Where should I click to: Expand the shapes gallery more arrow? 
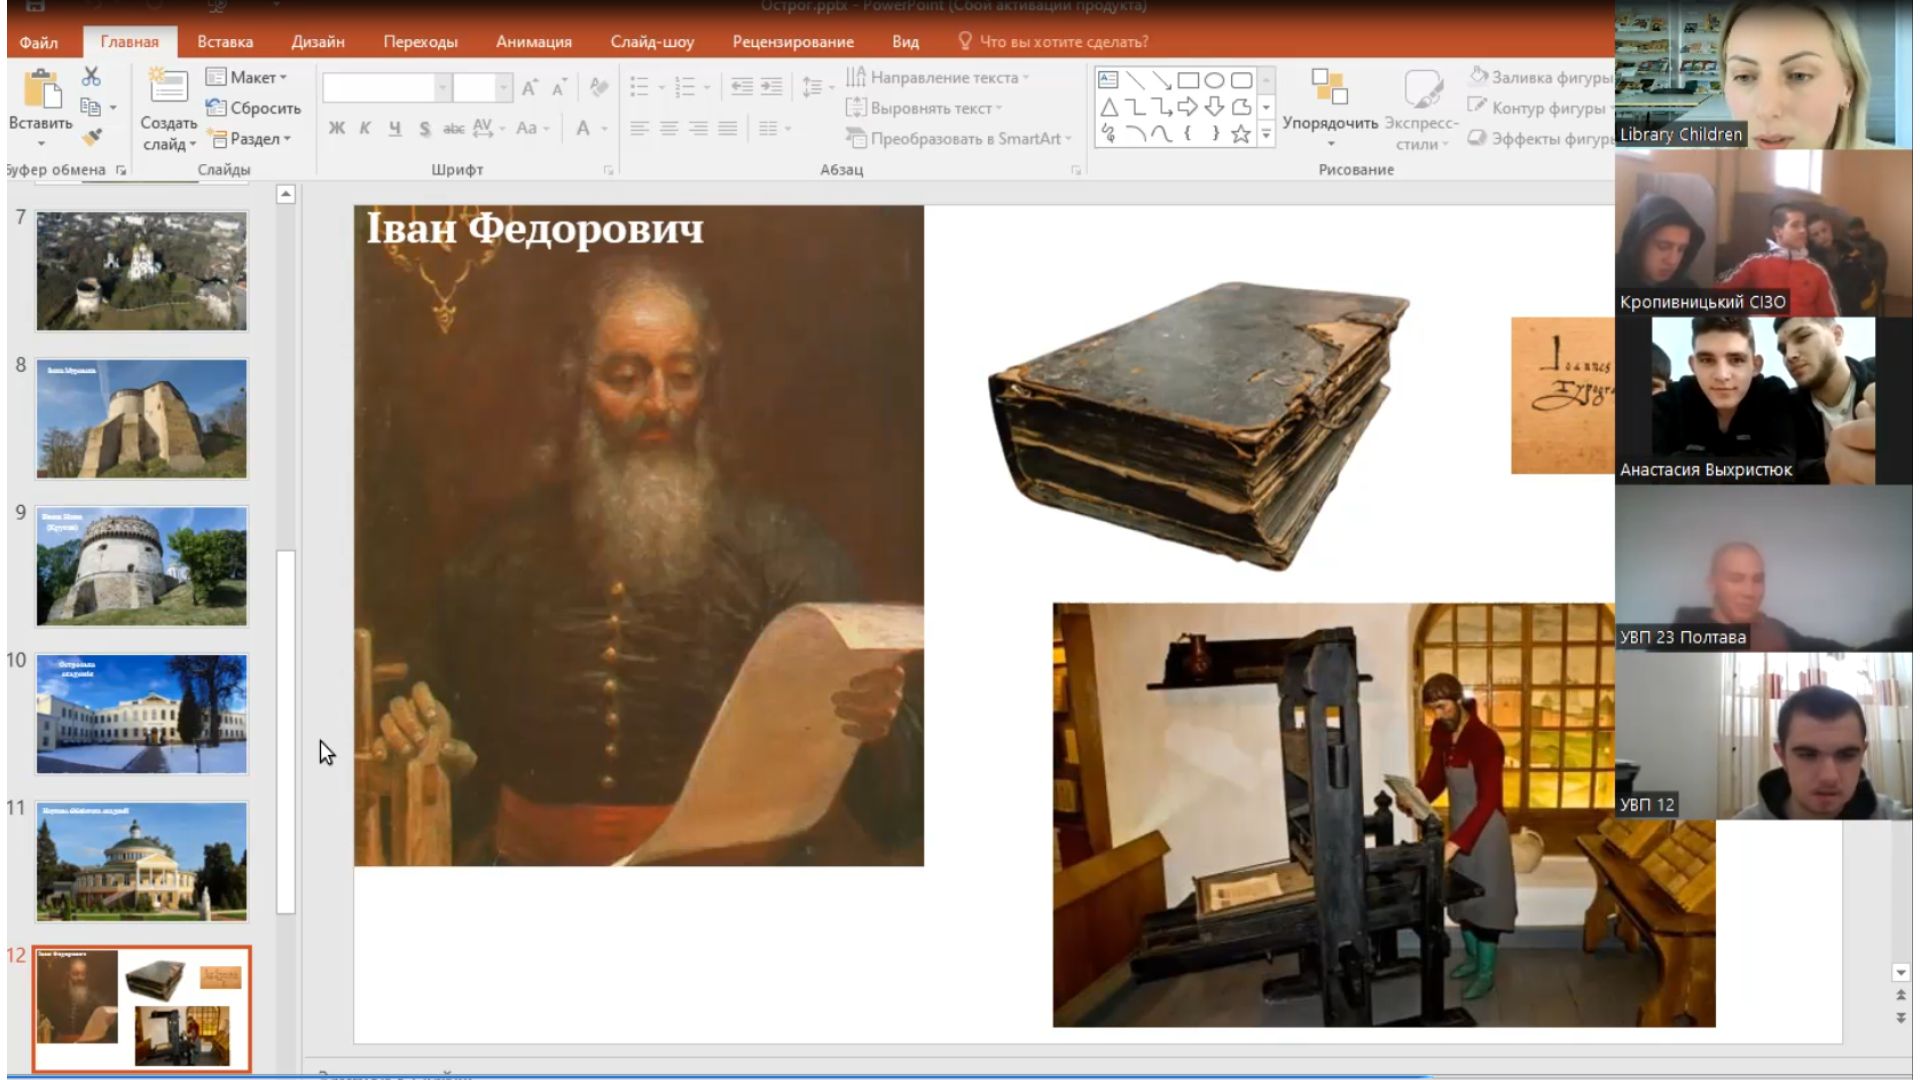coord(1266,133)
